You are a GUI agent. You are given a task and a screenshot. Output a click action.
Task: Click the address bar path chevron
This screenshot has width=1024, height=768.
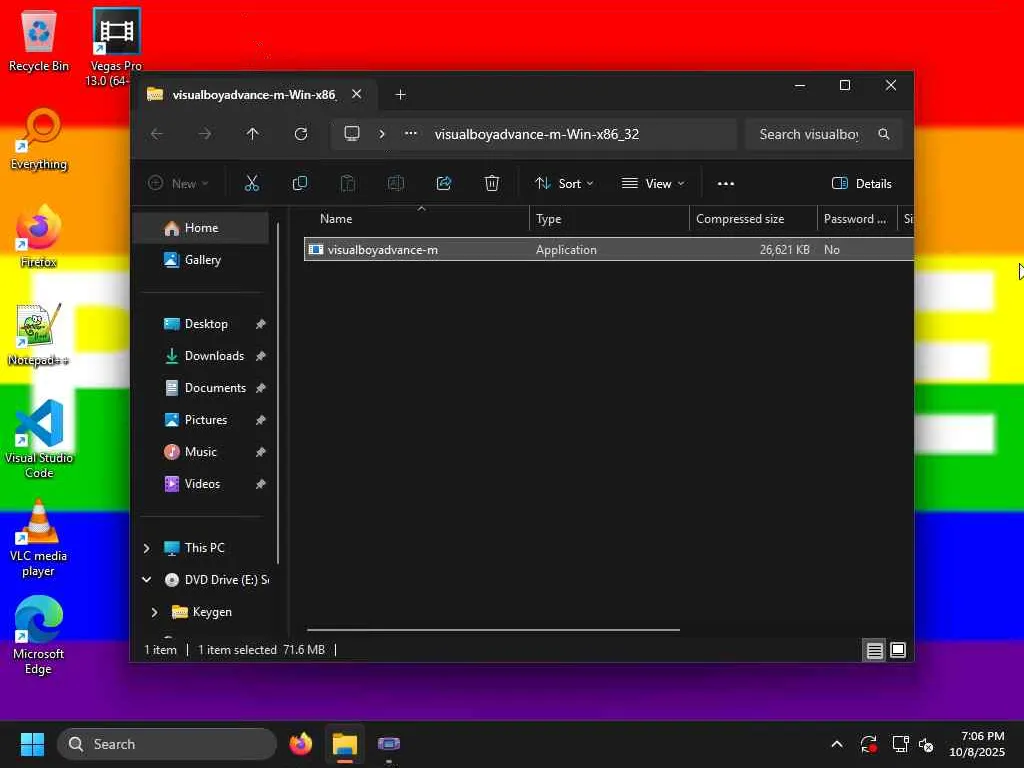pyautogui.click(x=382, y=134)
